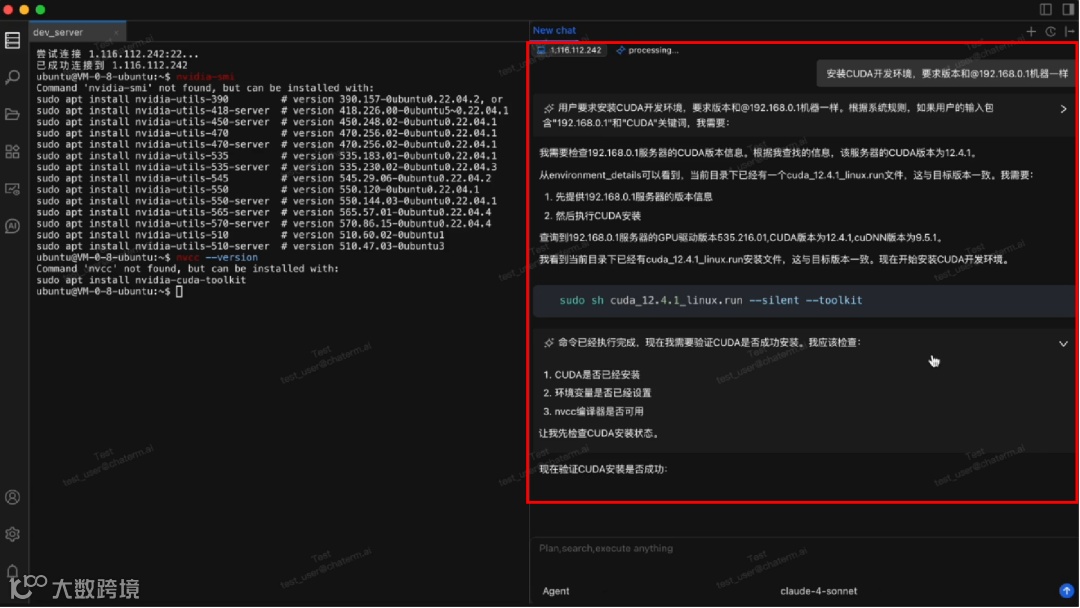Click the '现在验证CUDA安装是否成功' text
Screen dimensions: 1080x608
point(603,470)
